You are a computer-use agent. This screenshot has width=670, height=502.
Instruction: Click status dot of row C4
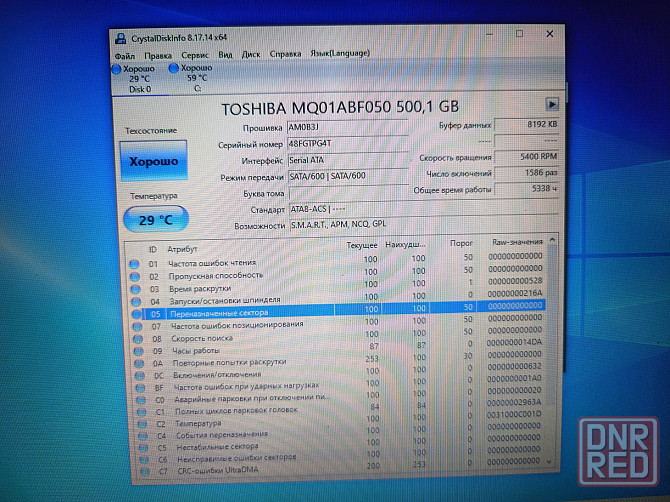(143, 436)
